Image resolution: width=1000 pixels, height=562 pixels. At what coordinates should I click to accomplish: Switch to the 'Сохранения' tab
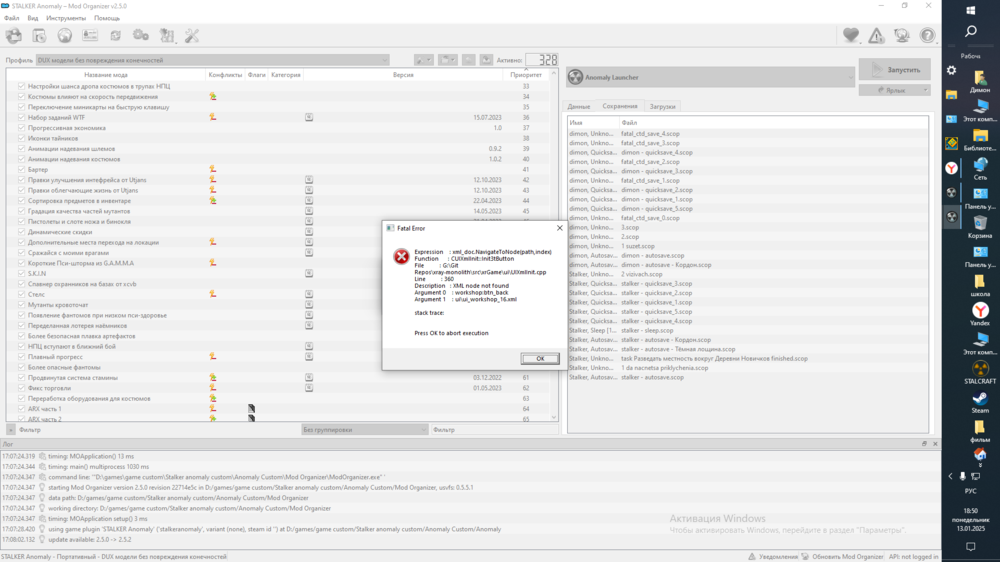619,106
